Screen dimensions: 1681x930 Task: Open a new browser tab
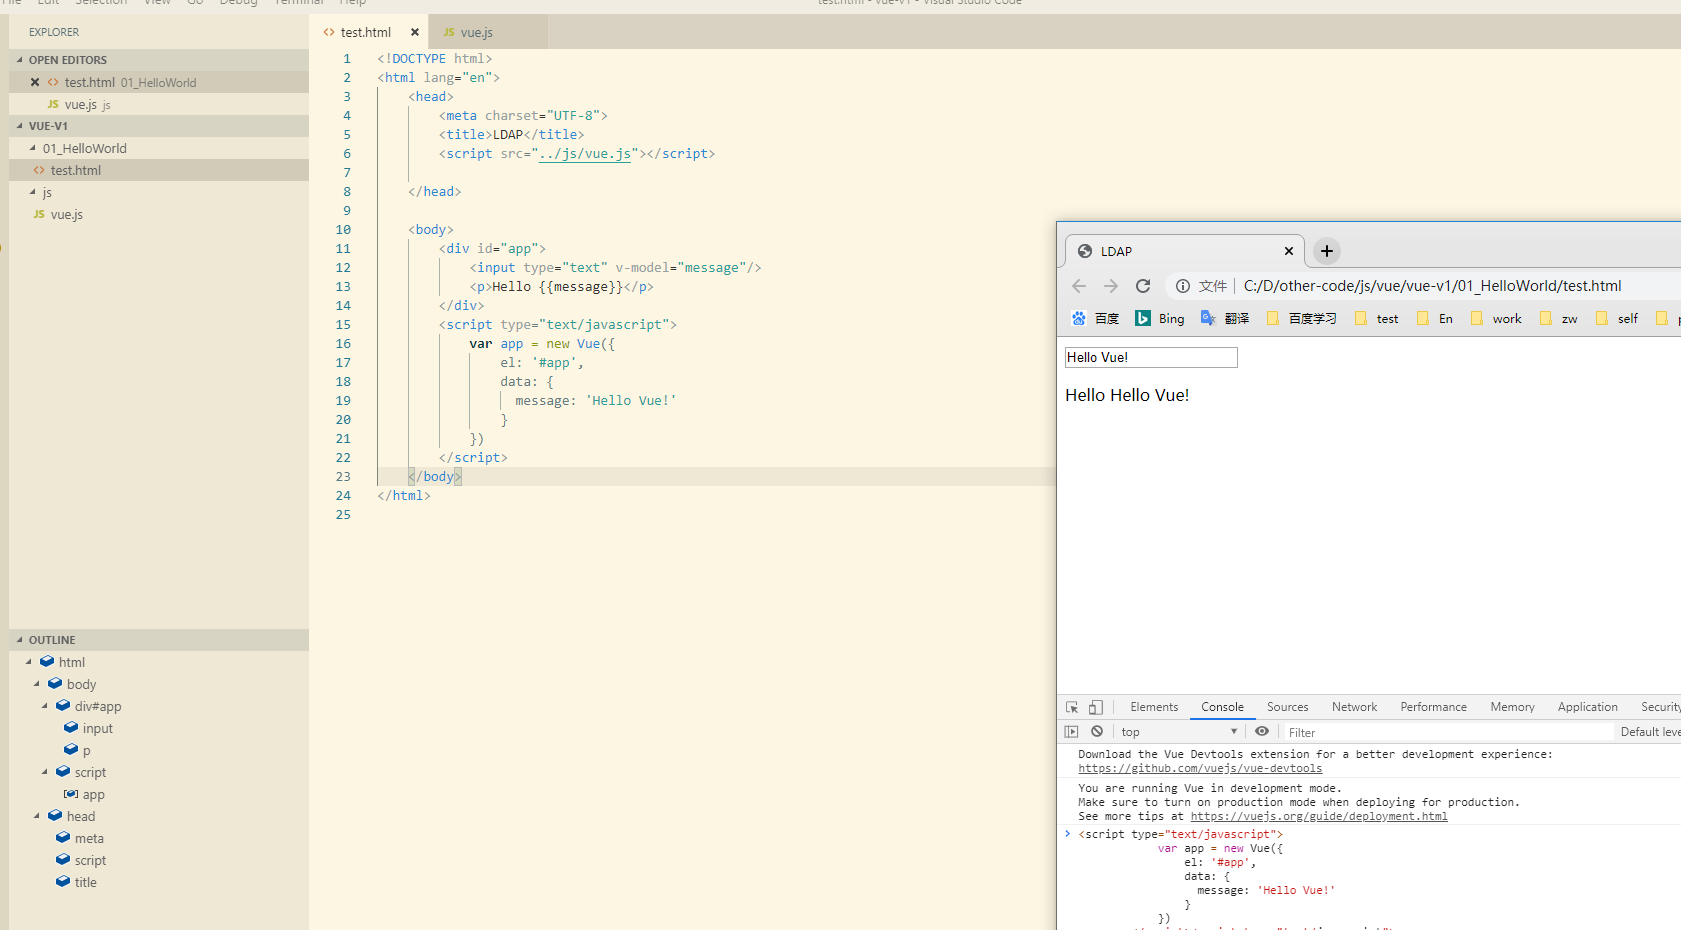tap(1327, 251)
